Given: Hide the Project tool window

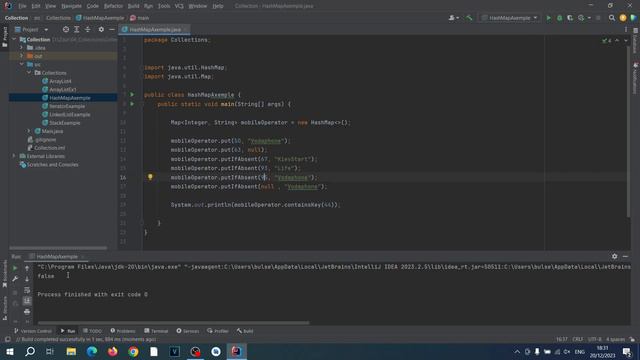Looking at the screenshot, I should pos(111,29).
